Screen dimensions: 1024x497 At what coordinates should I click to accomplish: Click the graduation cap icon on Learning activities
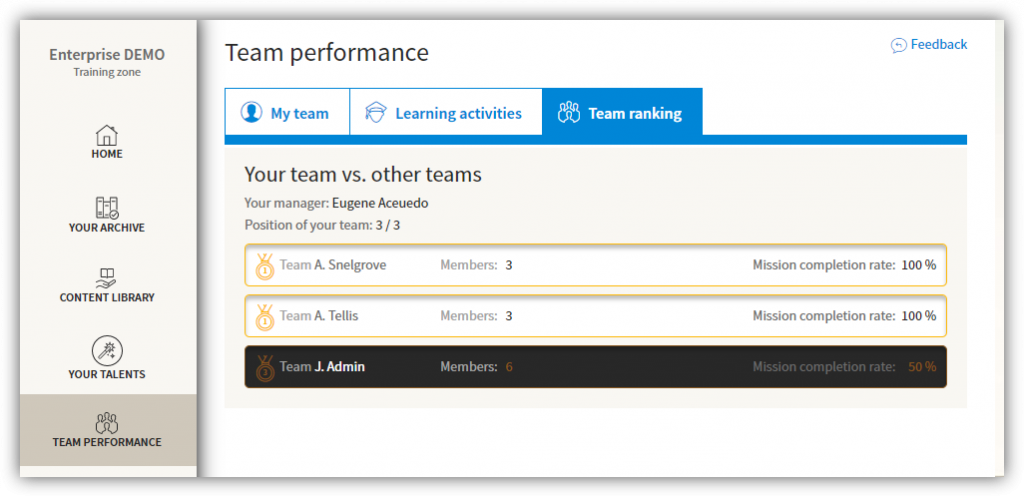(376, 113)
